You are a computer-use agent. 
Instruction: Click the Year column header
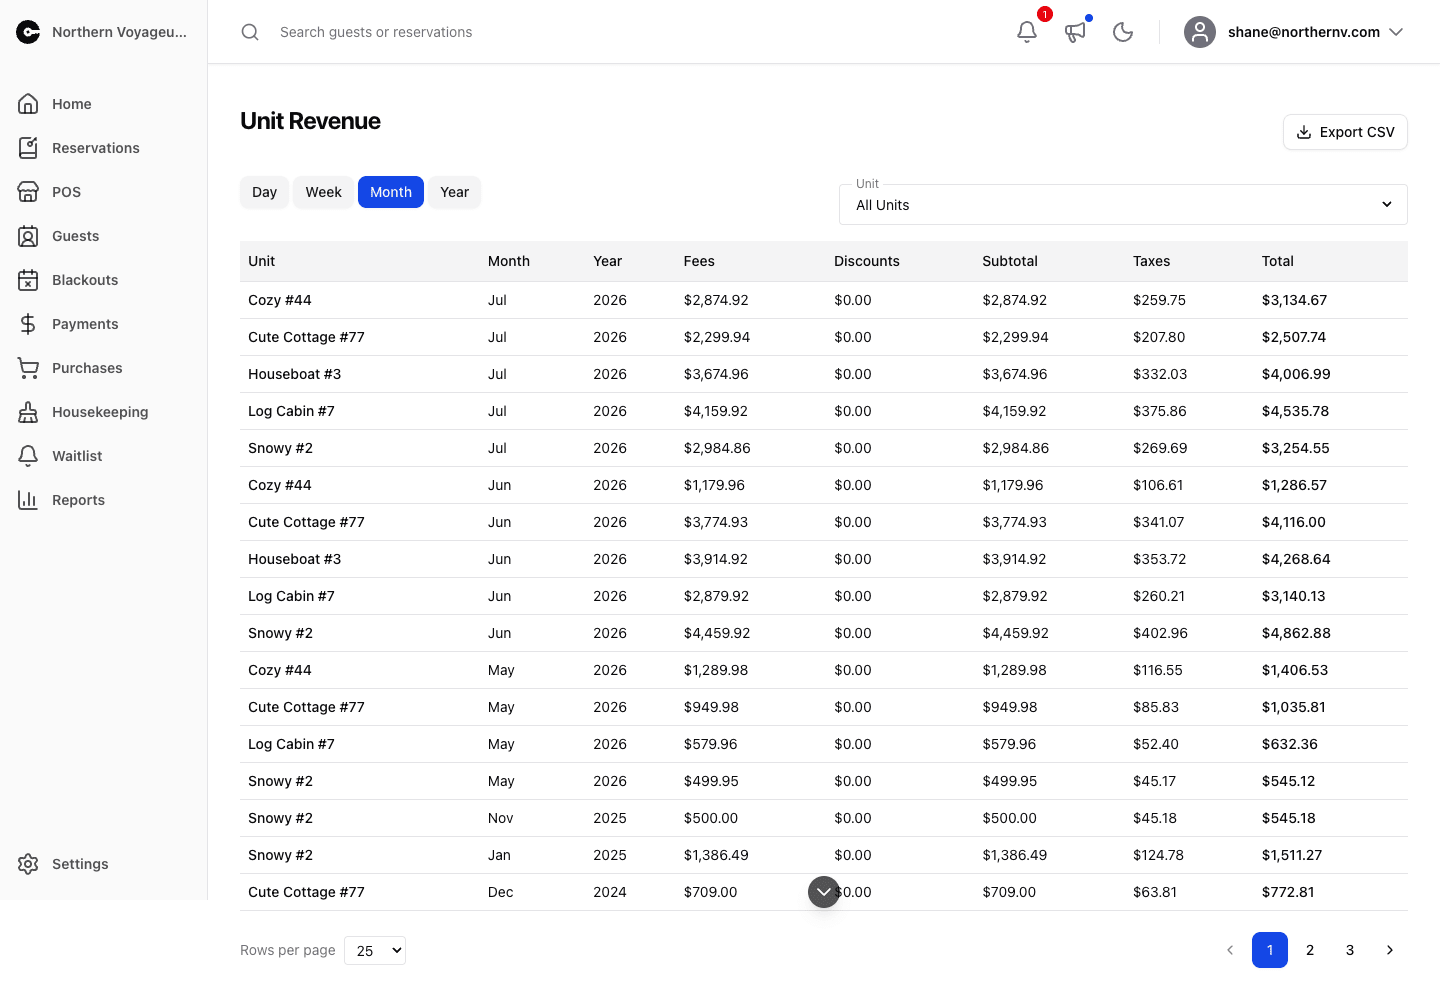608,261
